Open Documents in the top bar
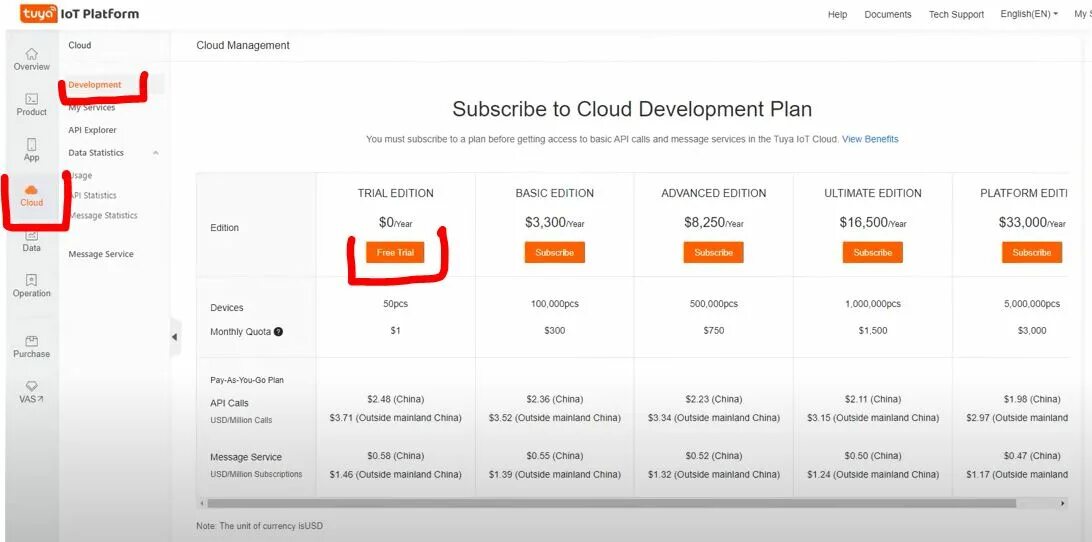This screenshot has width=1092, height=542. (x=887, y=14)
